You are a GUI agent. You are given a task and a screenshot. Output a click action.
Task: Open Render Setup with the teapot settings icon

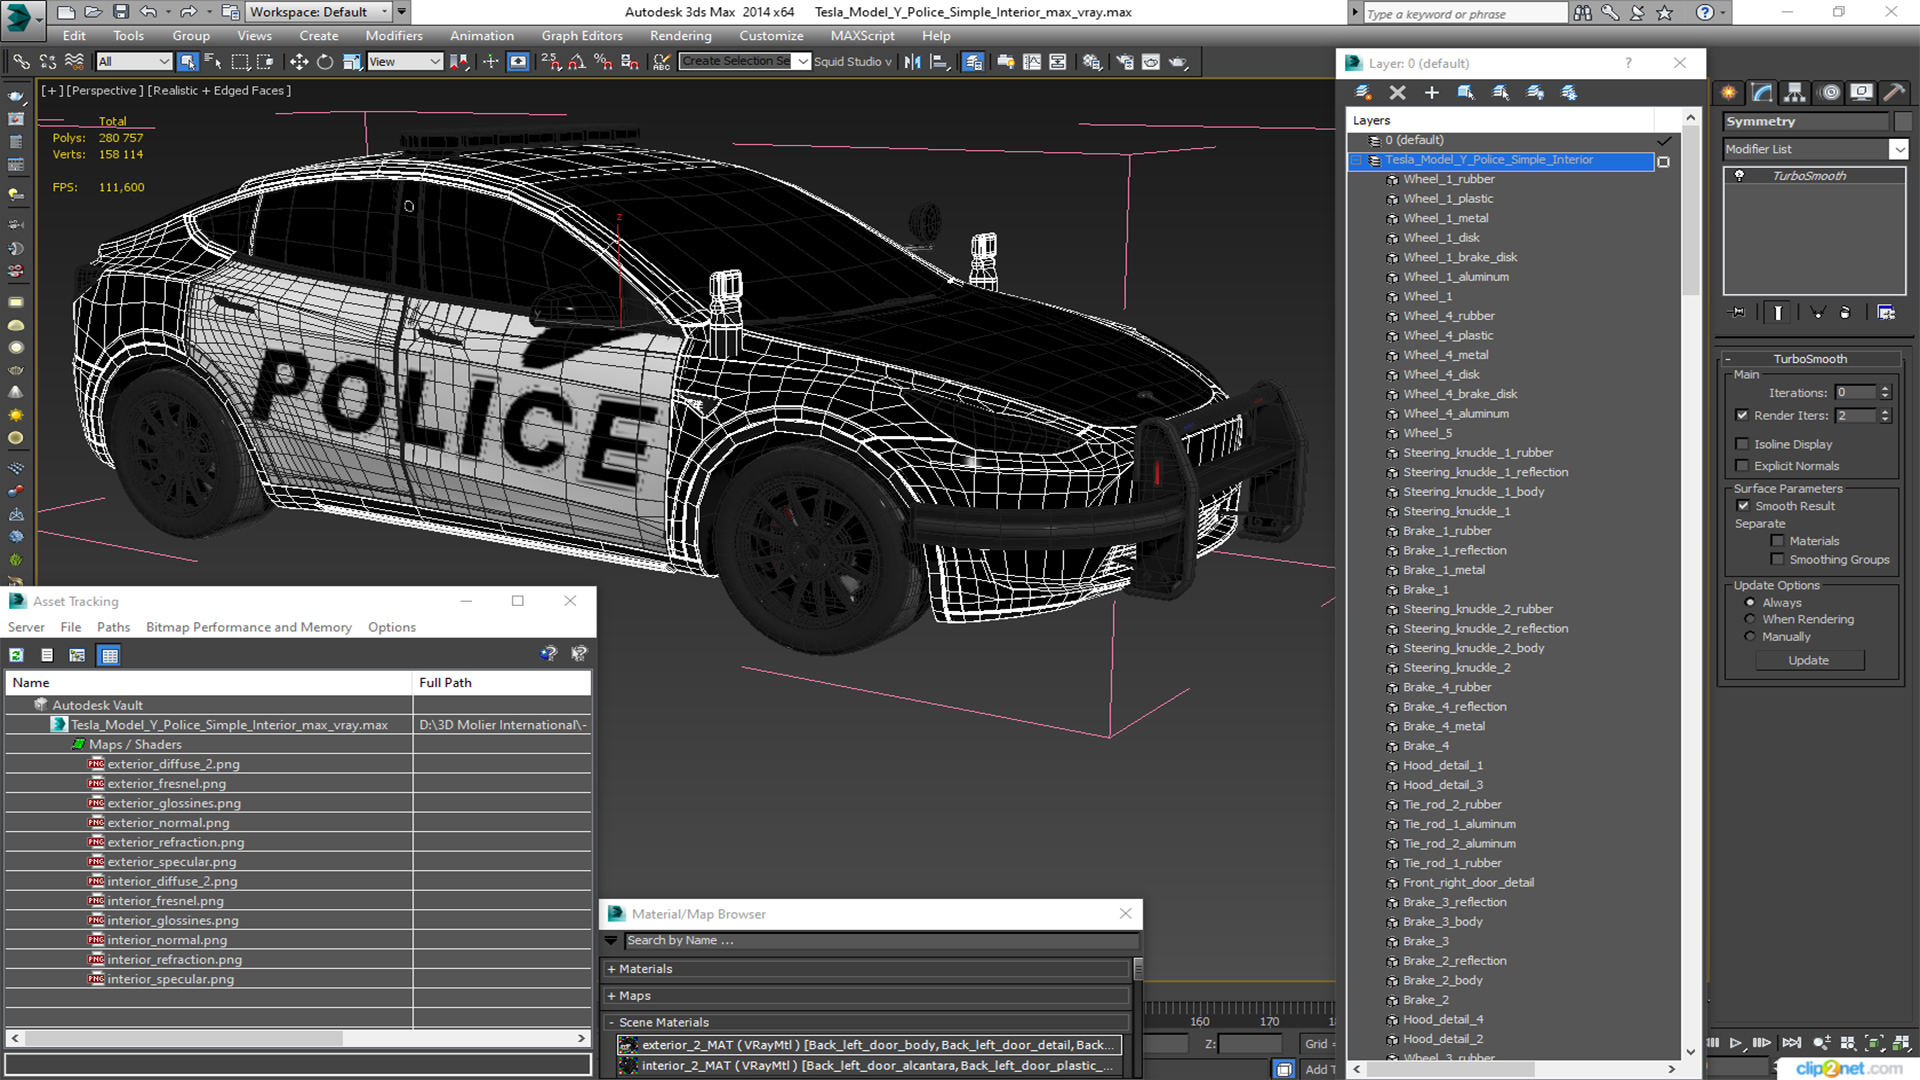pyautogui.click(x=1125, y=62)
